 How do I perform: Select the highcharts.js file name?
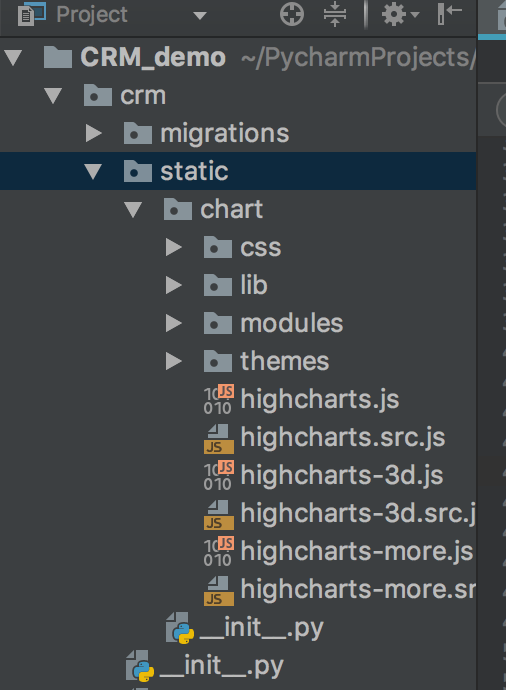pyautogui.click(x=320, y=400)
